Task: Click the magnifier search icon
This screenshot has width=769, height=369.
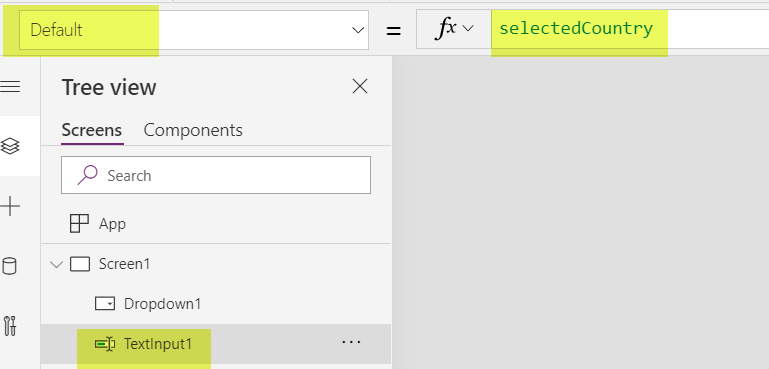Action: pos(87,175)
